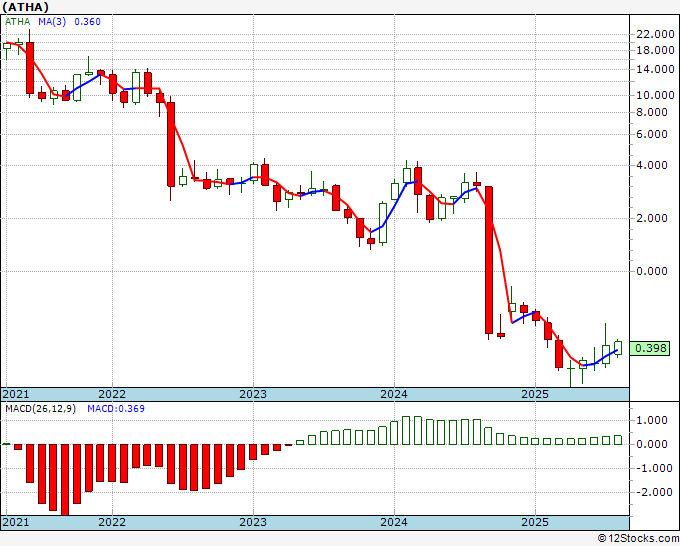The width and height of the screenshot is (680, 546).
Task: Click the 22.000 price axis label
Action: click(655, 35)
